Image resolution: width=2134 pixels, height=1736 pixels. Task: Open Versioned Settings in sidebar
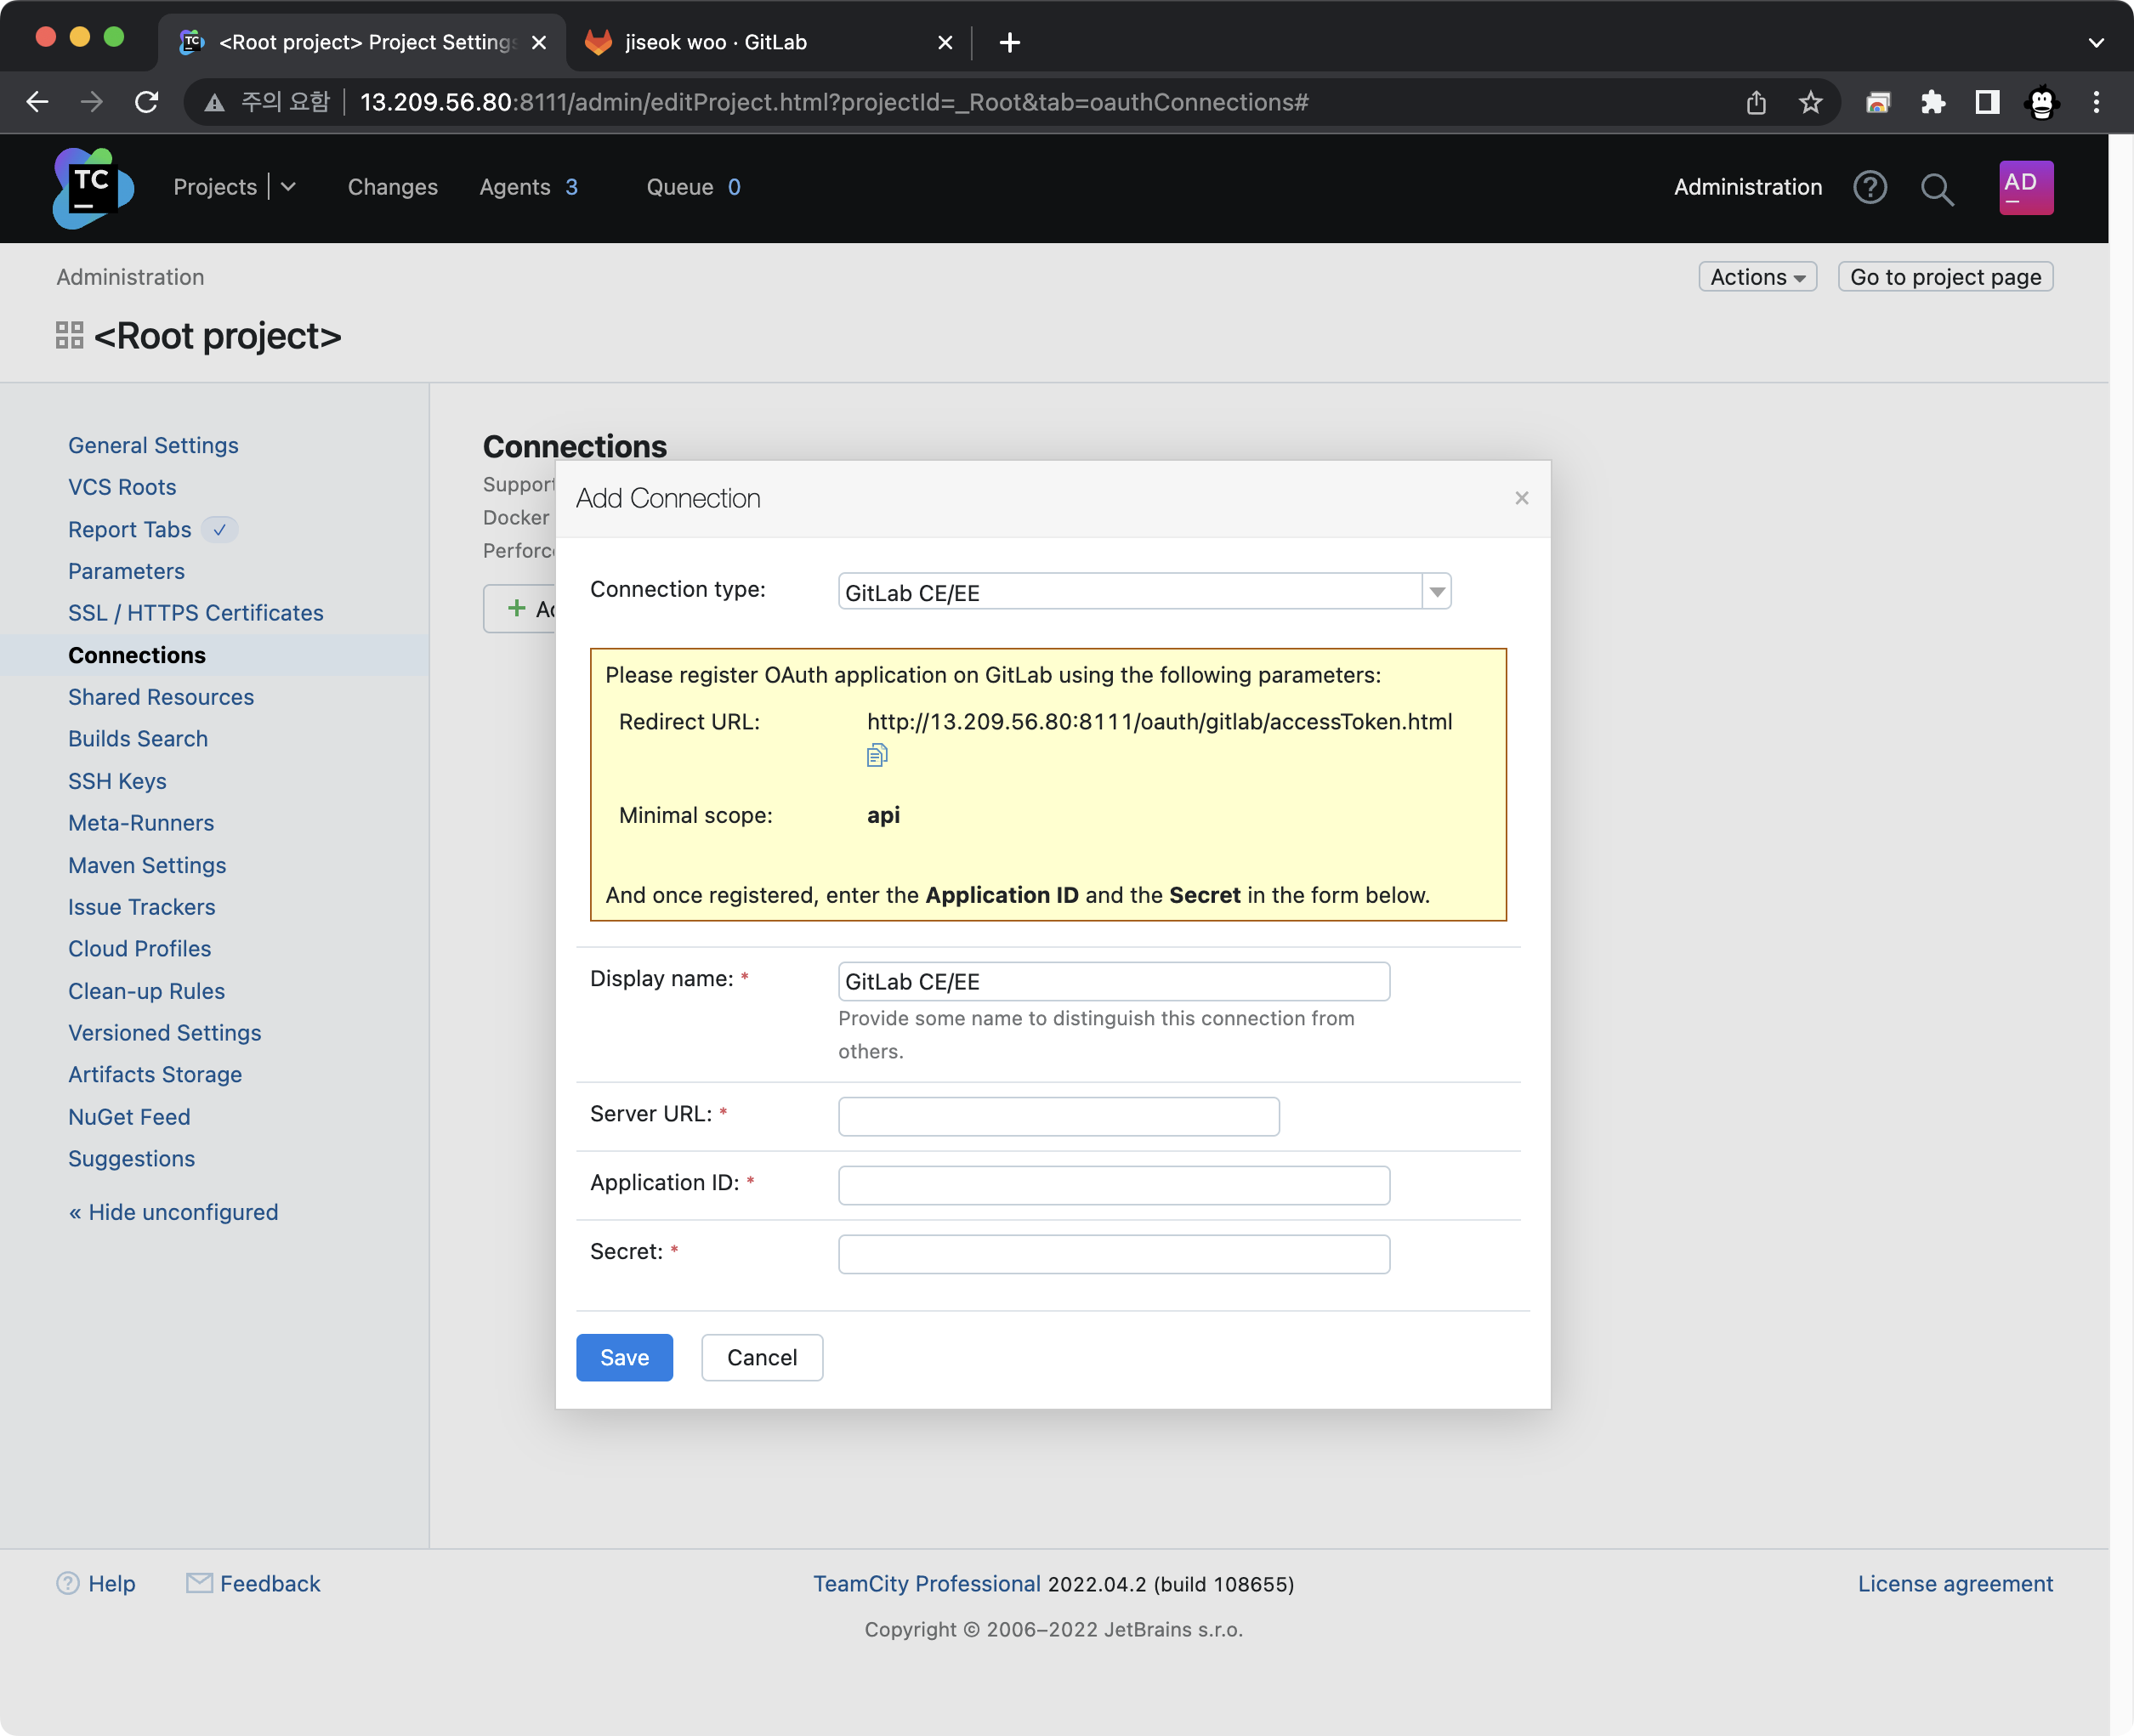coord(165,1033)
